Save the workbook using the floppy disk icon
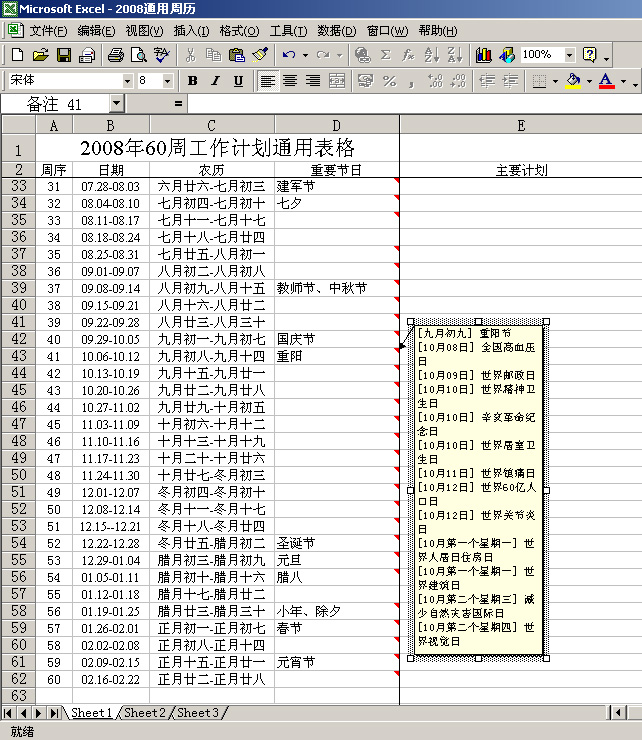Screen dimensions: 642x740 63,55
